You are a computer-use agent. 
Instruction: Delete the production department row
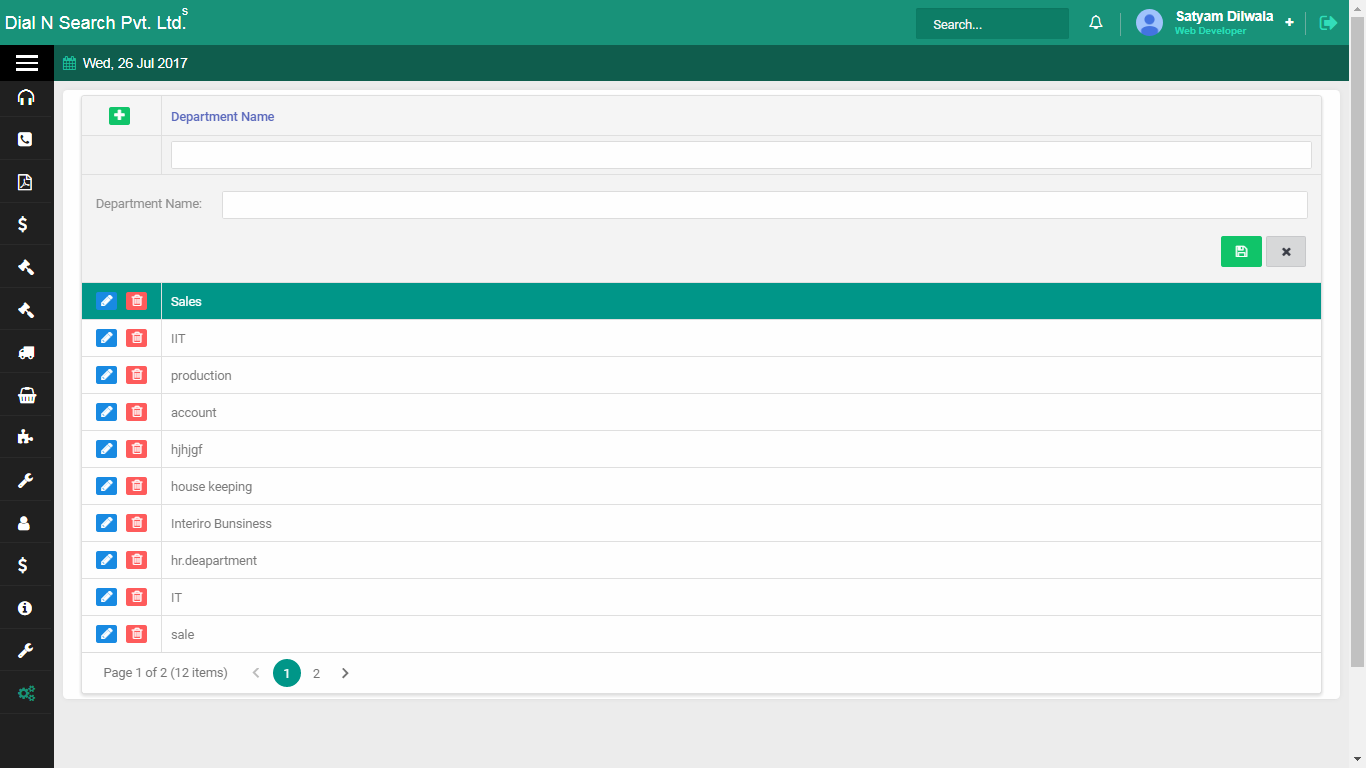click(x=137, y=375)
